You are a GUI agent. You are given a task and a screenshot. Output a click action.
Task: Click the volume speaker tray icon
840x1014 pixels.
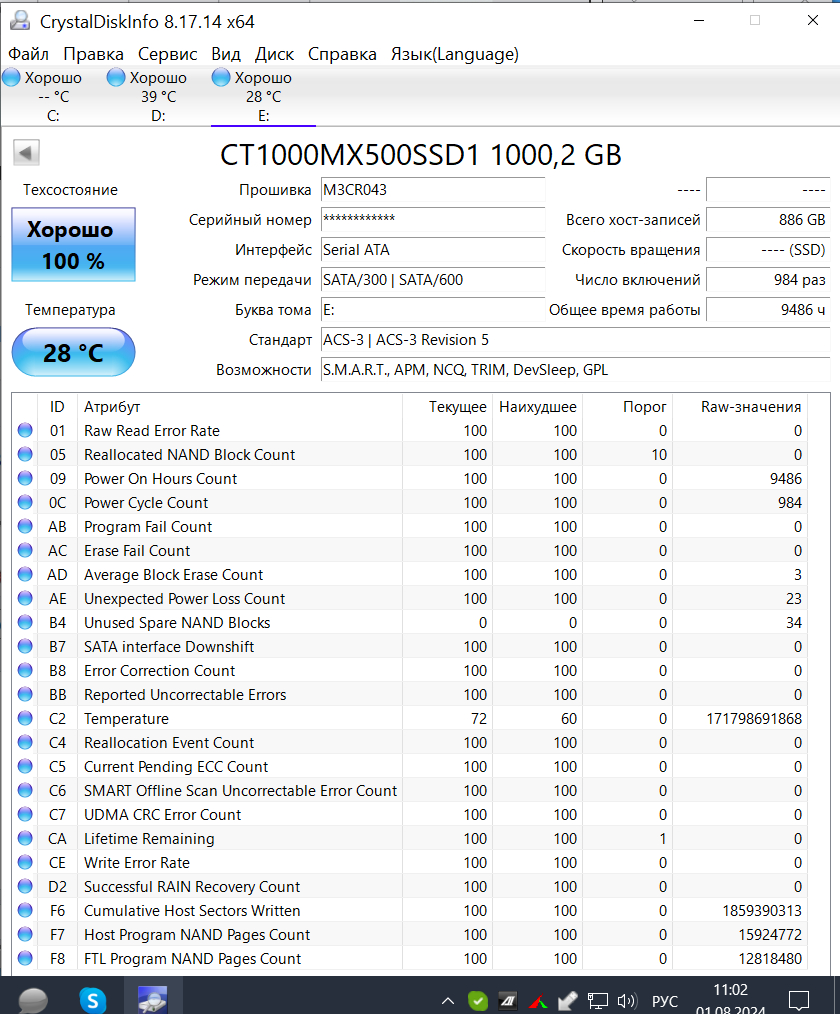(627, 1001)
